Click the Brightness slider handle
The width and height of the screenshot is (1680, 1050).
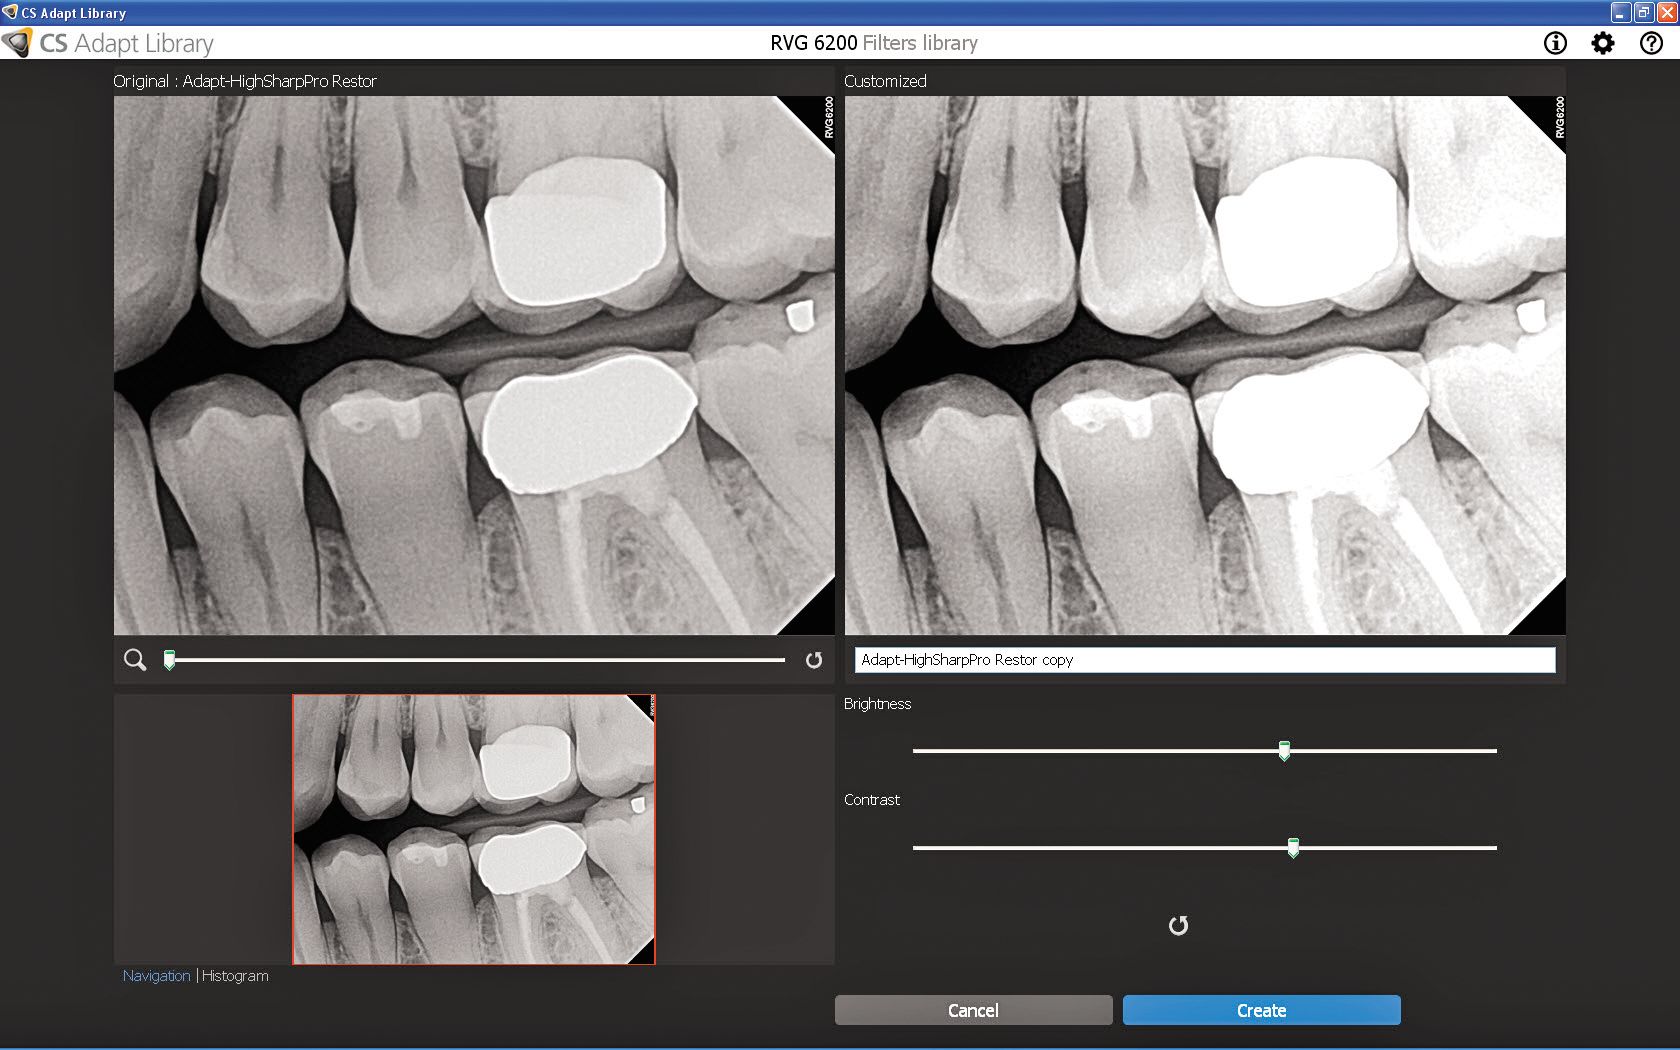[1284, 751]
